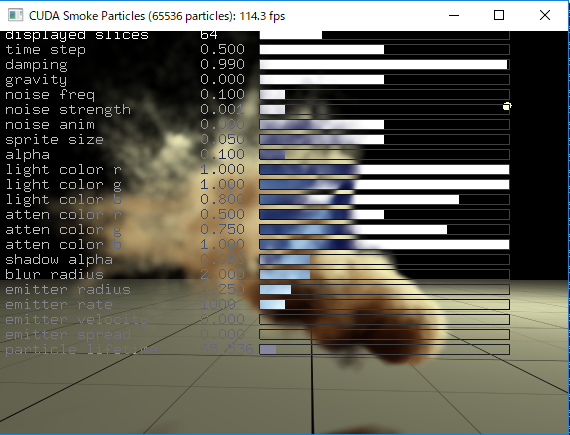
Task: Click the 'noise freq' label
Action: [50, 95]
